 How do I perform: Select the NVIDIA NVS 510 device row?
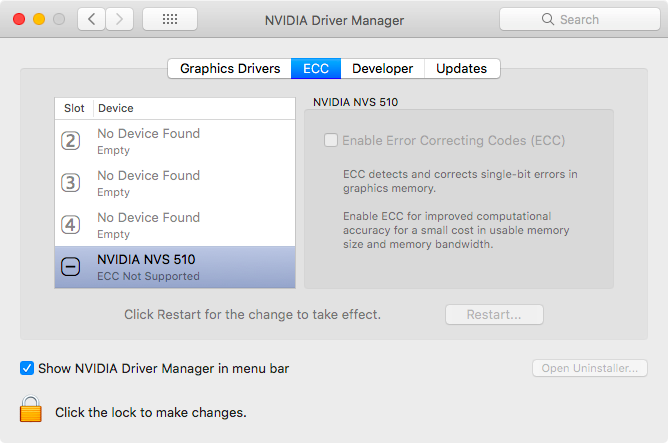[190, 267]
